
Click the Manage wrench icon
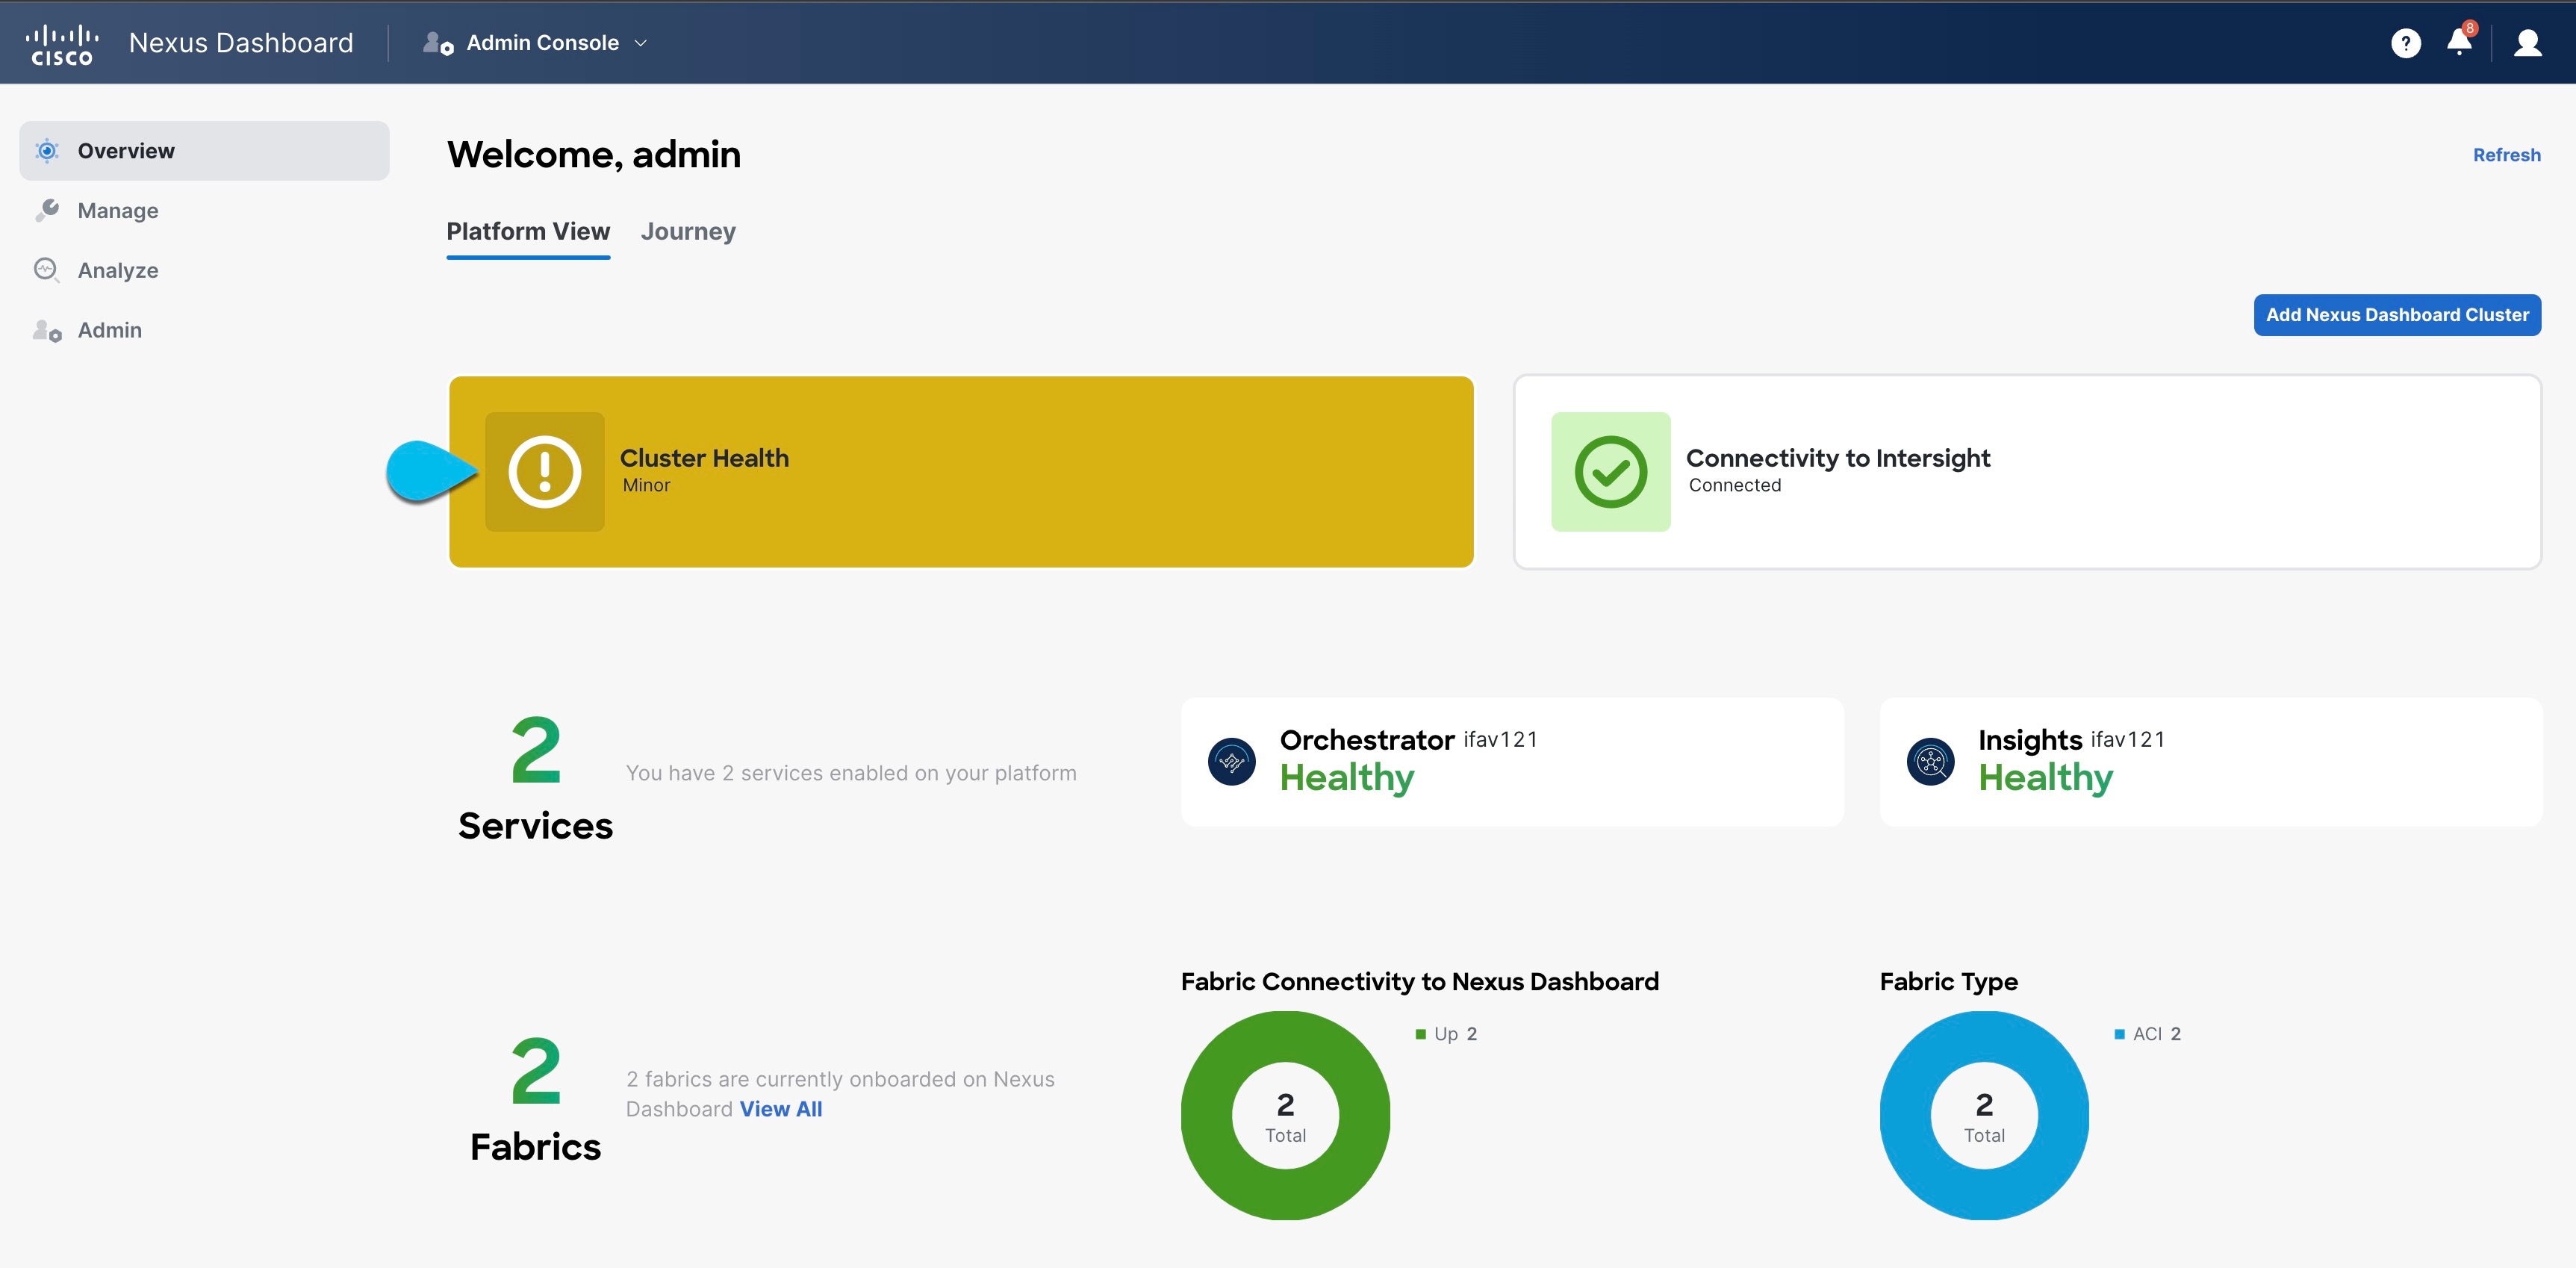[x=47, y=210]
